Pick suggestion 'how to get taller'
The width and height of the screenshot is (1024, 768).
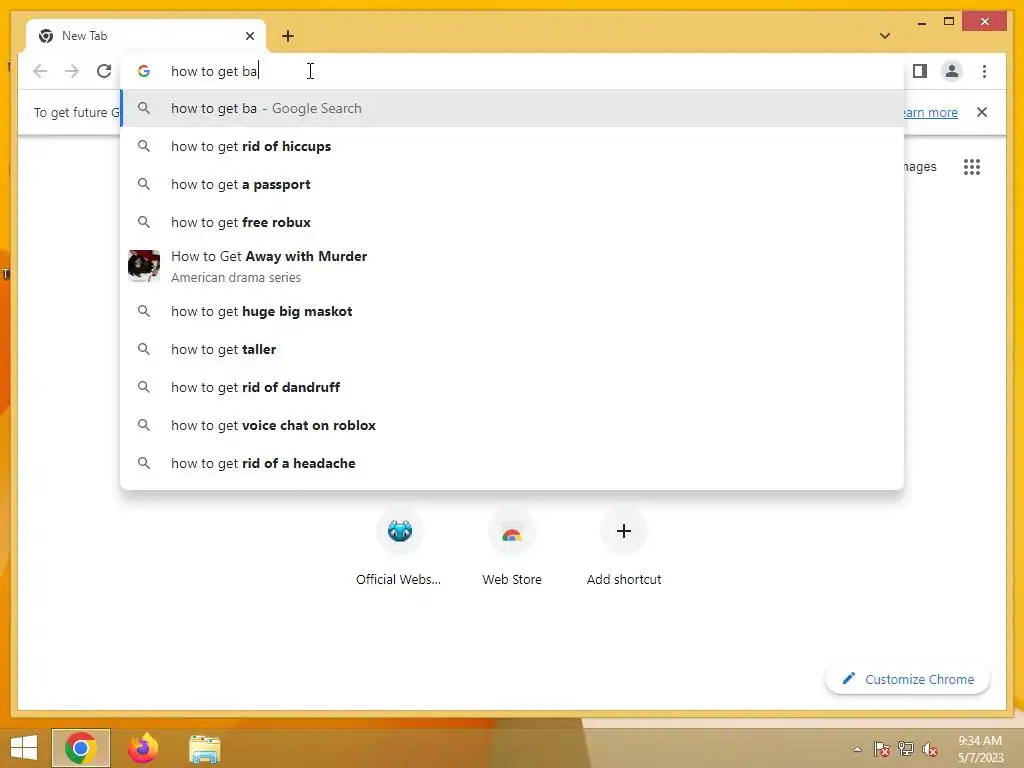point(513,349)
